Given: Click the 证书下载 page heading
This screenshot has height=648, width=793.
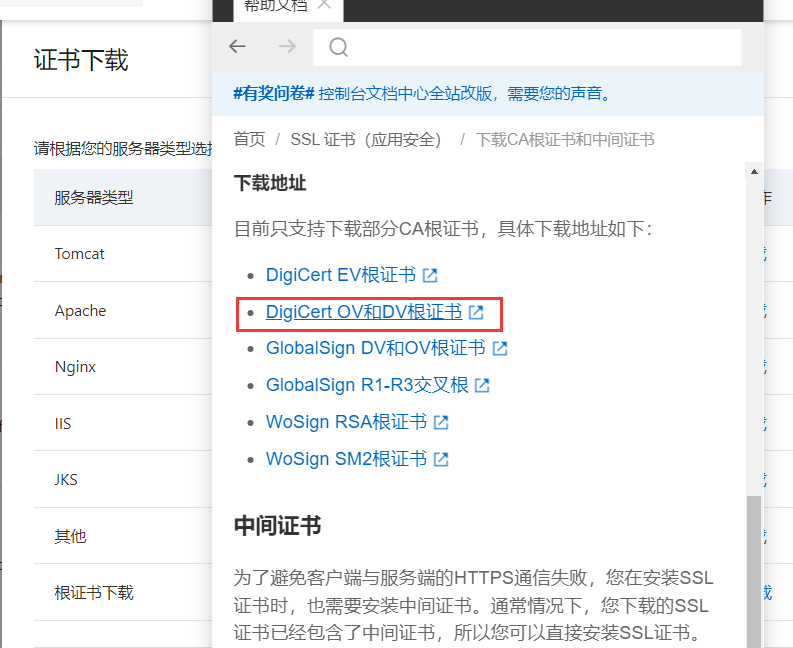Looking at the screenshot, I should click(x=81, y=60).
